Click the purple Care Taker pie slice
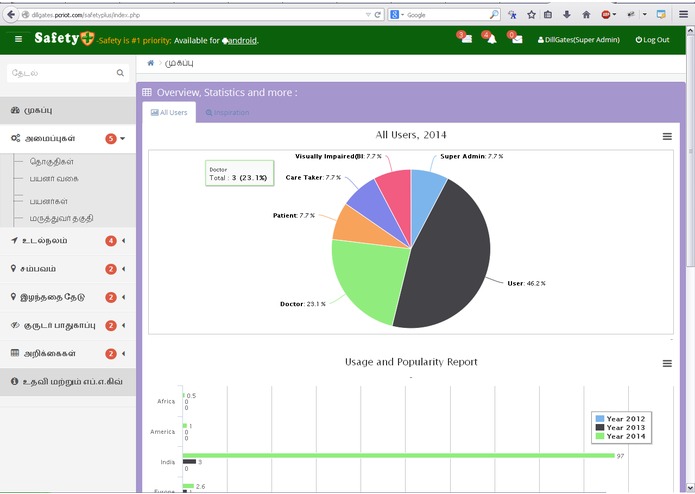Screen dimensions: 695x494 (x=372, y=206)
